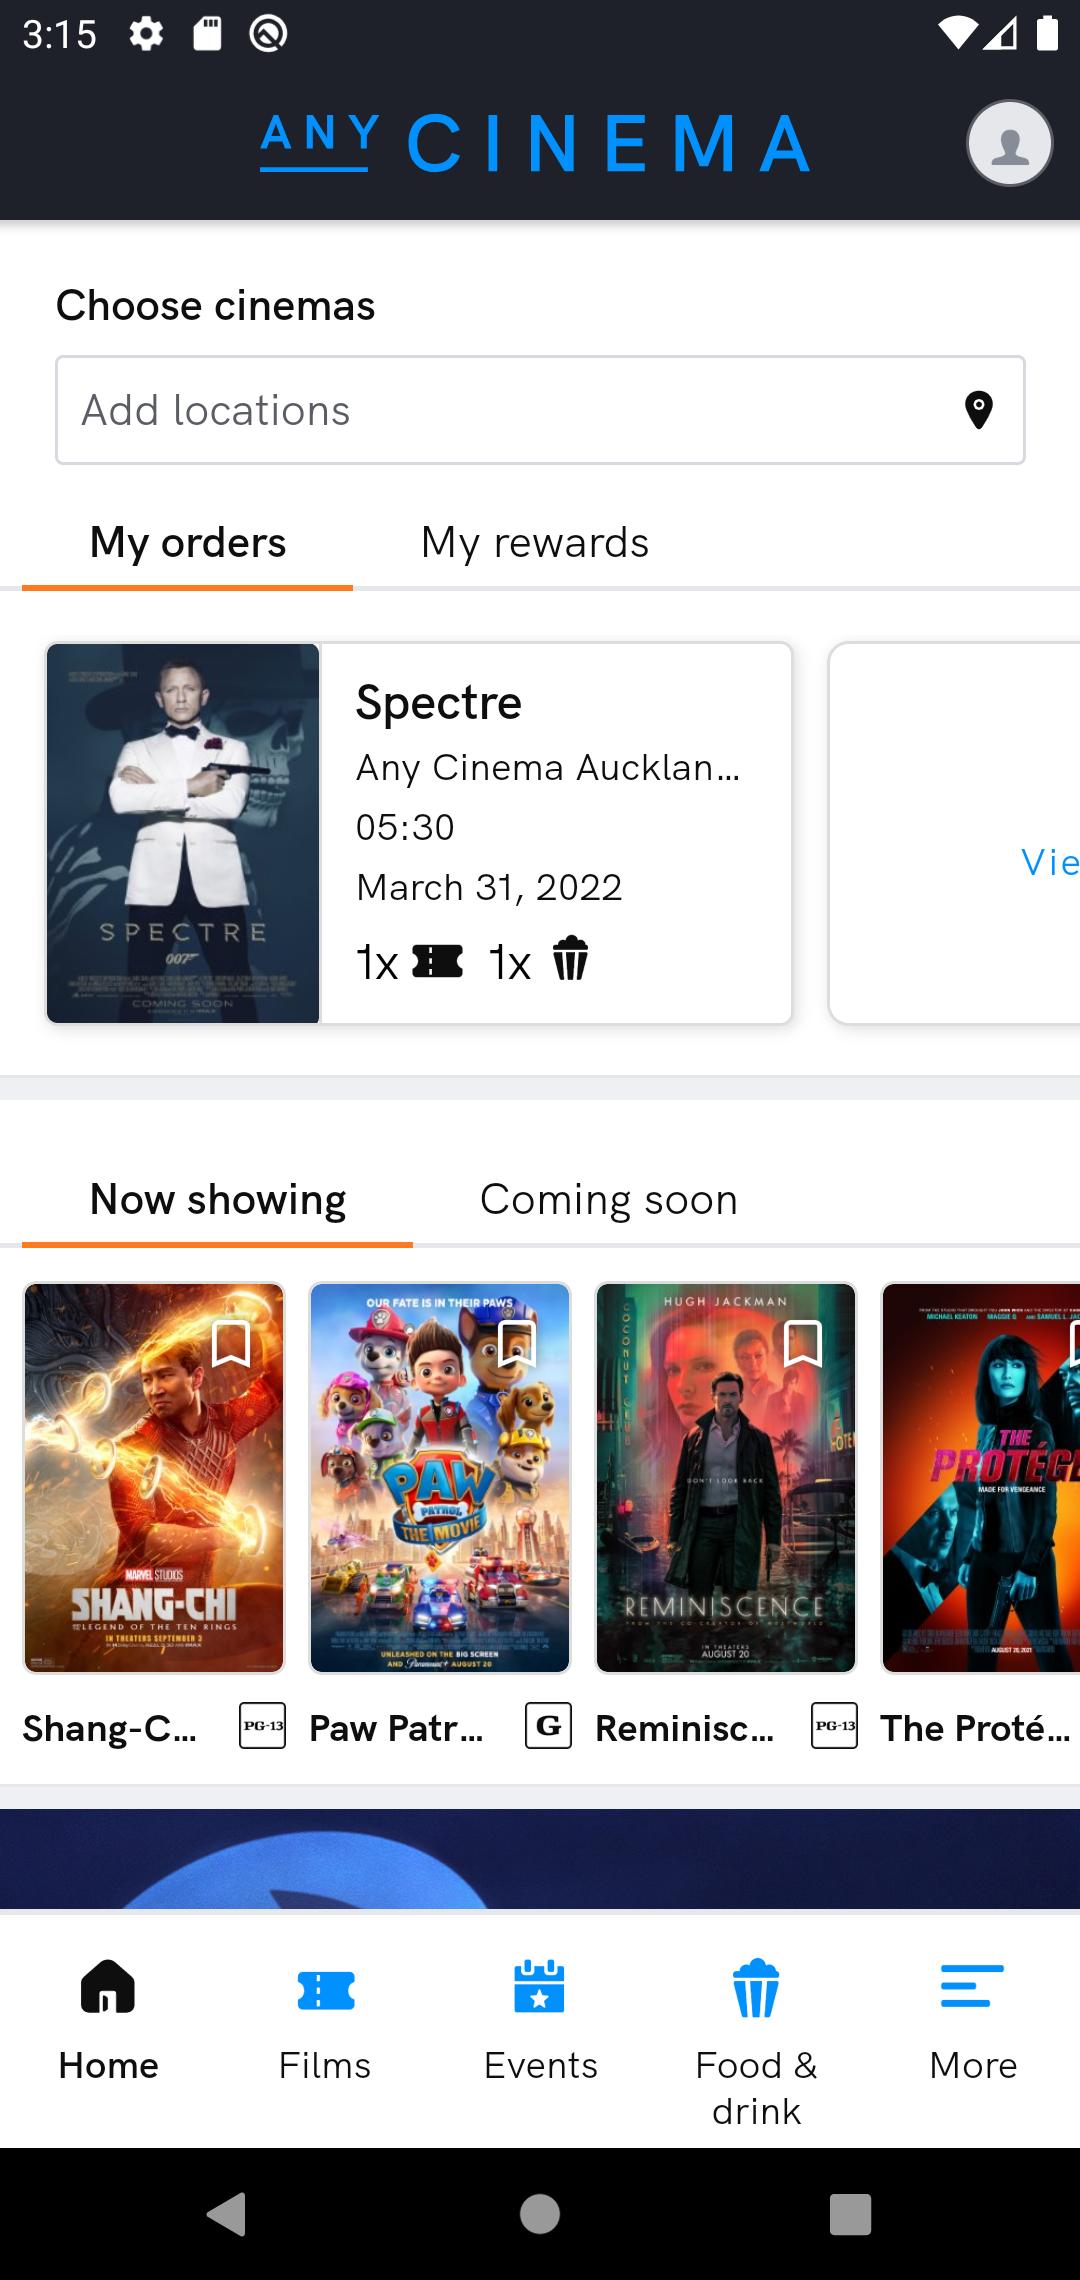Viewport: 1080px width, 2280px height.
Task: Open the More menu icon
Action: point(972,1987)
